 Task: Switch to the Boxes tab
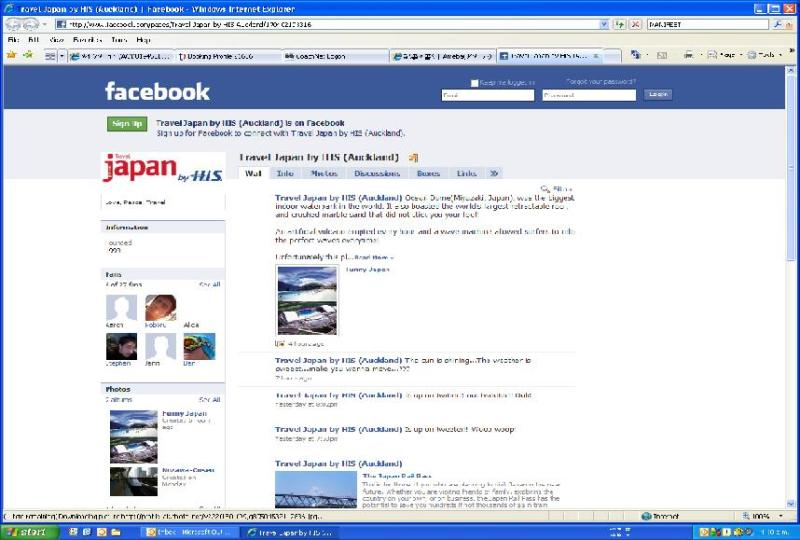(428, 173)
